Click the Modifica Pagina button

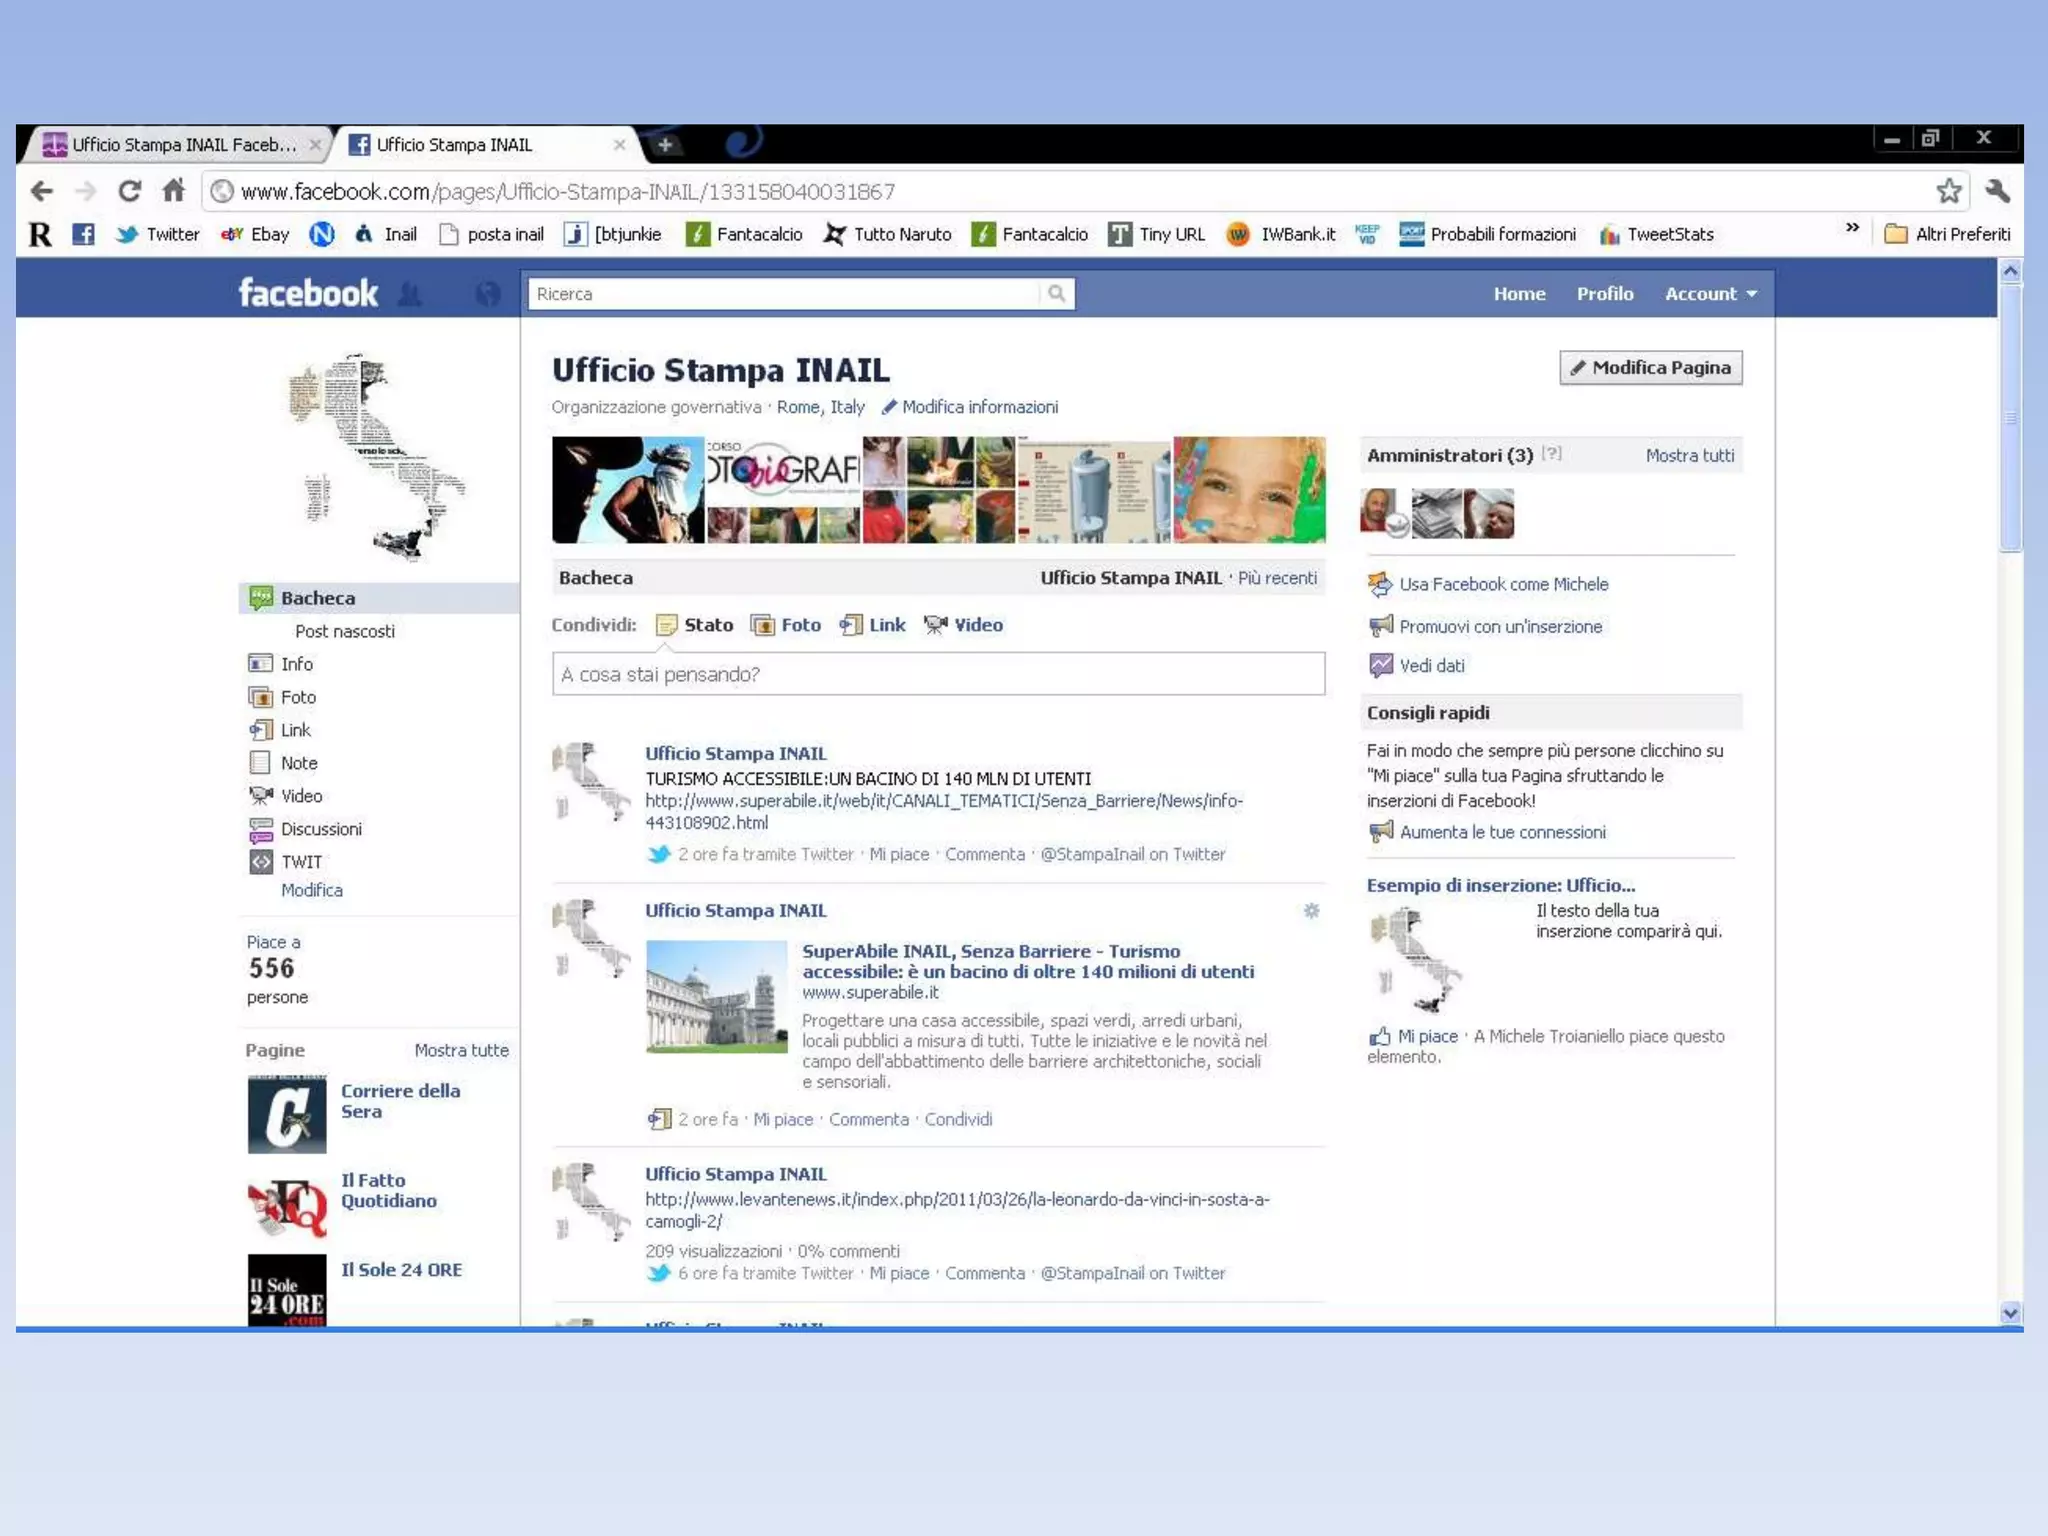coord(1650,368)
